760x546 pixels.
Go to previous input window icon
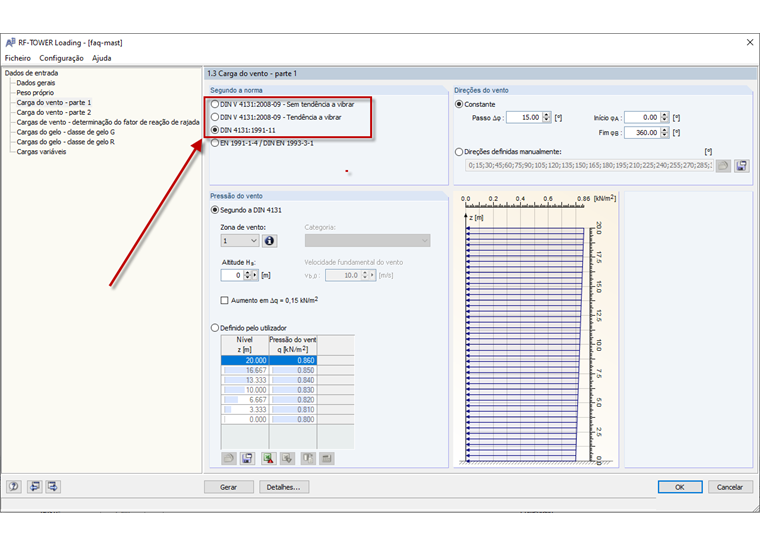(34, 486)
